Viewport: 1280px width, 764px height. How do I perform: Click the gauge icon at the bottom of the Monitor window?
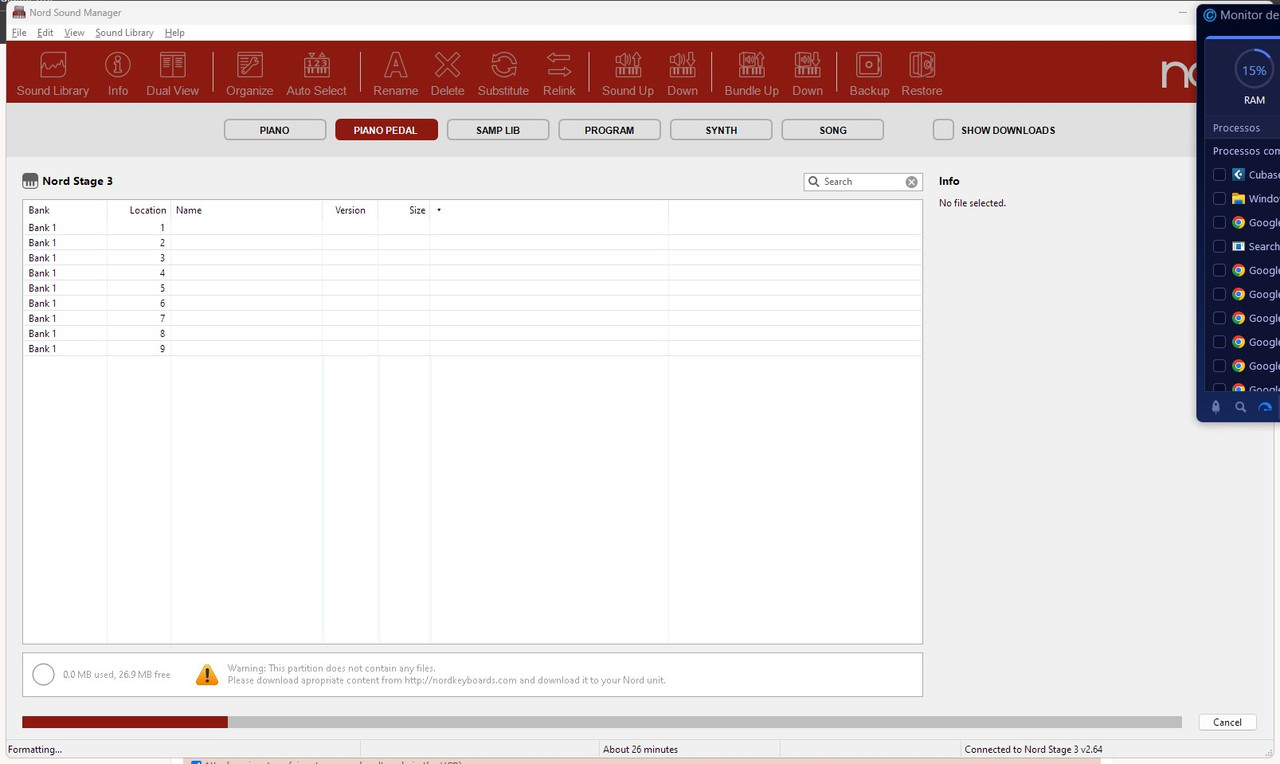tap(1265, 407)
